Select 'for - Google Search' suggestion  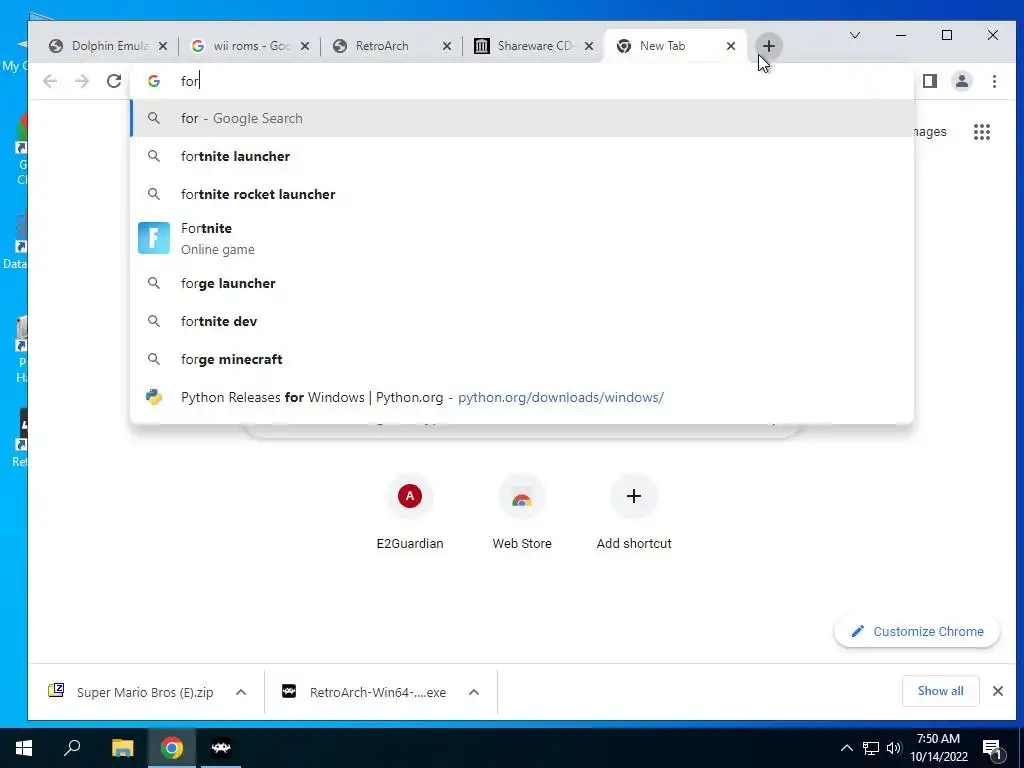(522, 118)
